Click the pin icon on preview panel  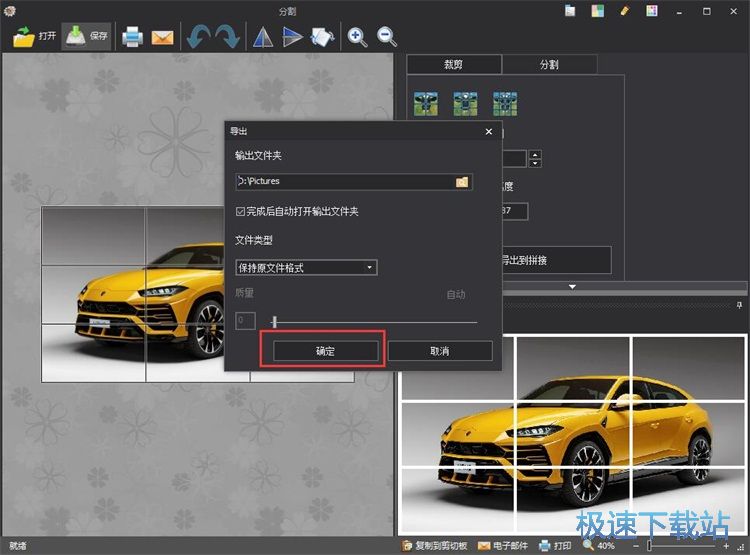(x=739, y=305)
